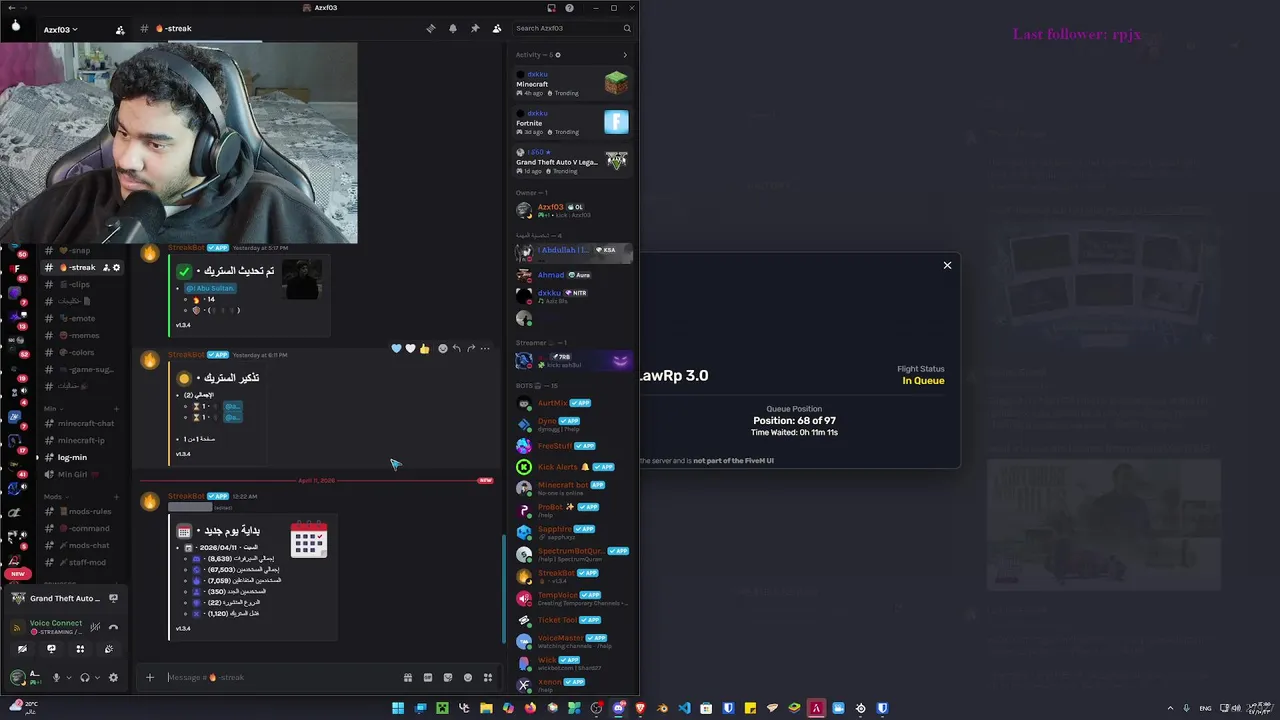Viewport: 1280px width, 720px height.
Task: Add channel to Mods category
Action: tap(116, 497)
